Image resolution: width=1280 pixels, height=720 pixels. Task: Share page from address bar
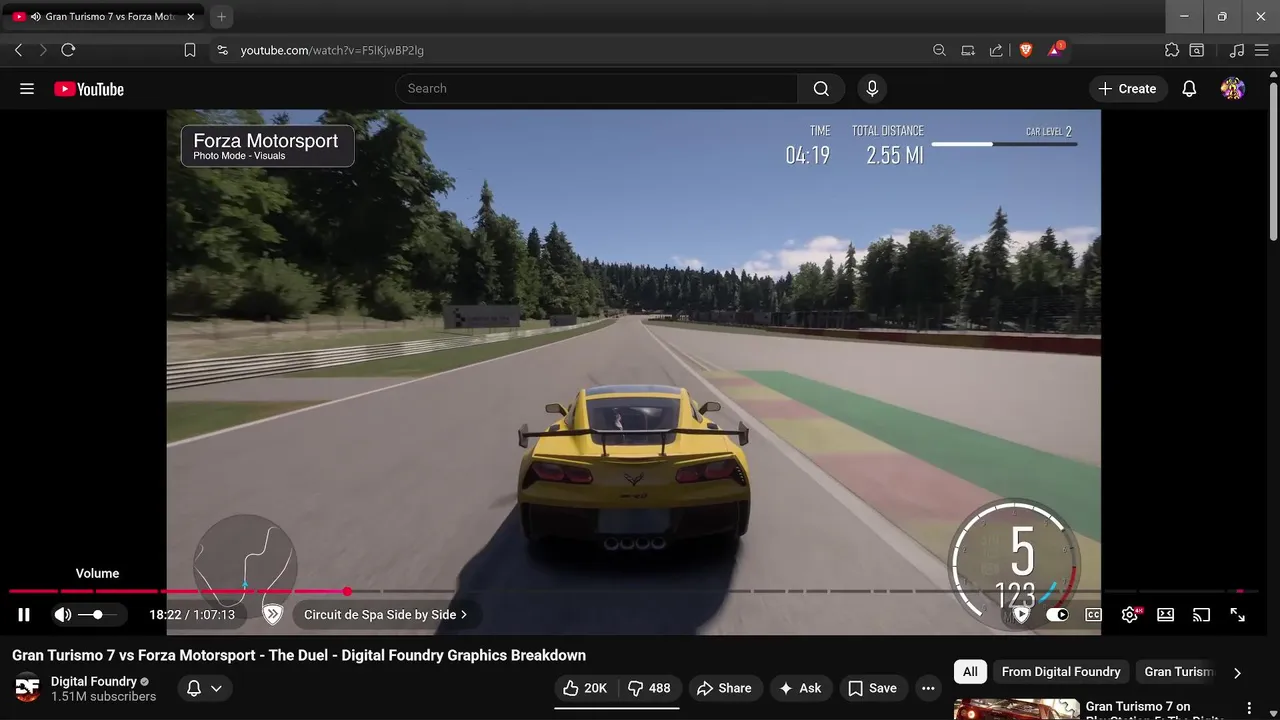[996, 50]
